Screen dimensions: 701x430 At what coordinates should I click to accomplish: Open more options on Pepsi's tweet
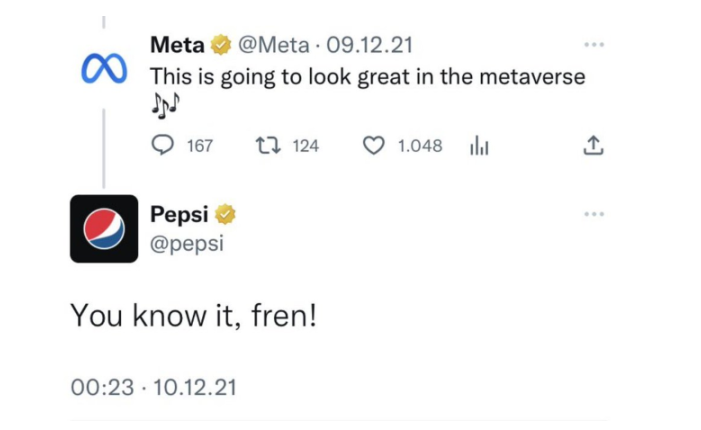[x=594, y=214]
